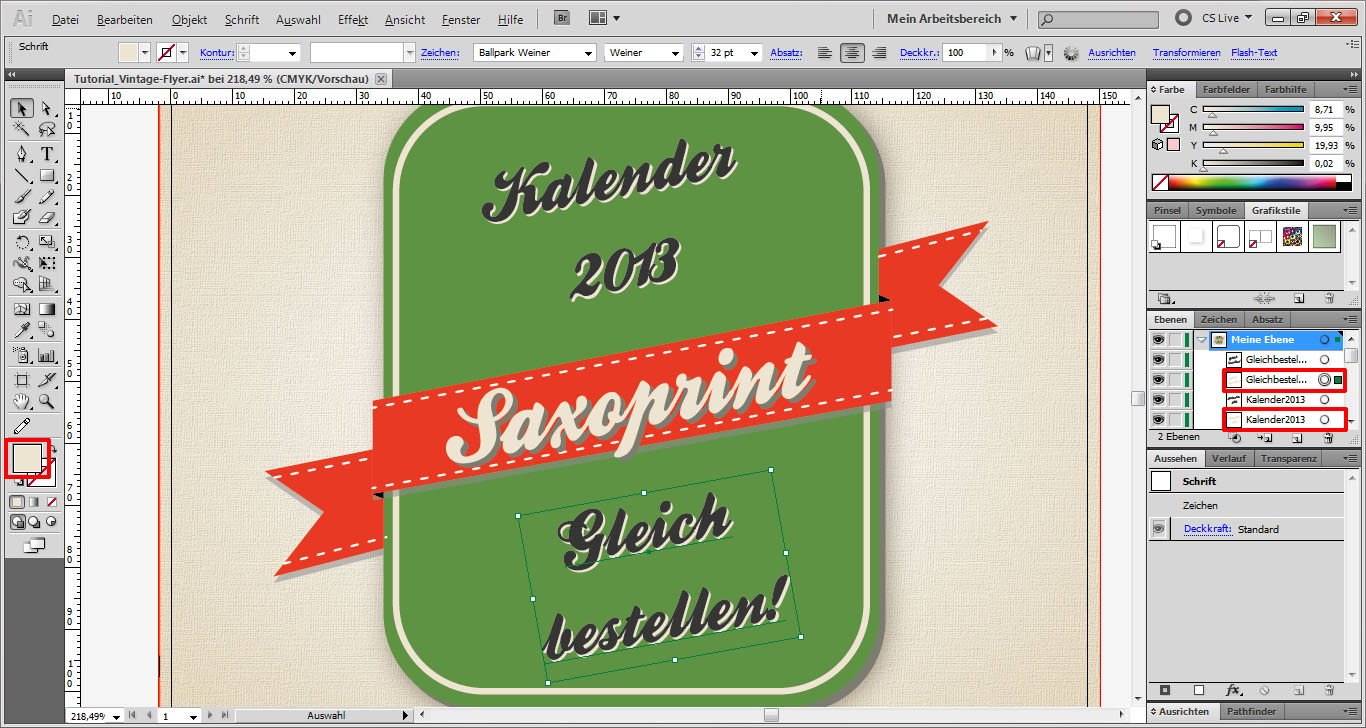Click the Transformieren link in control bar
This screenshot has width=1366, height=728.
(1186, 53)
